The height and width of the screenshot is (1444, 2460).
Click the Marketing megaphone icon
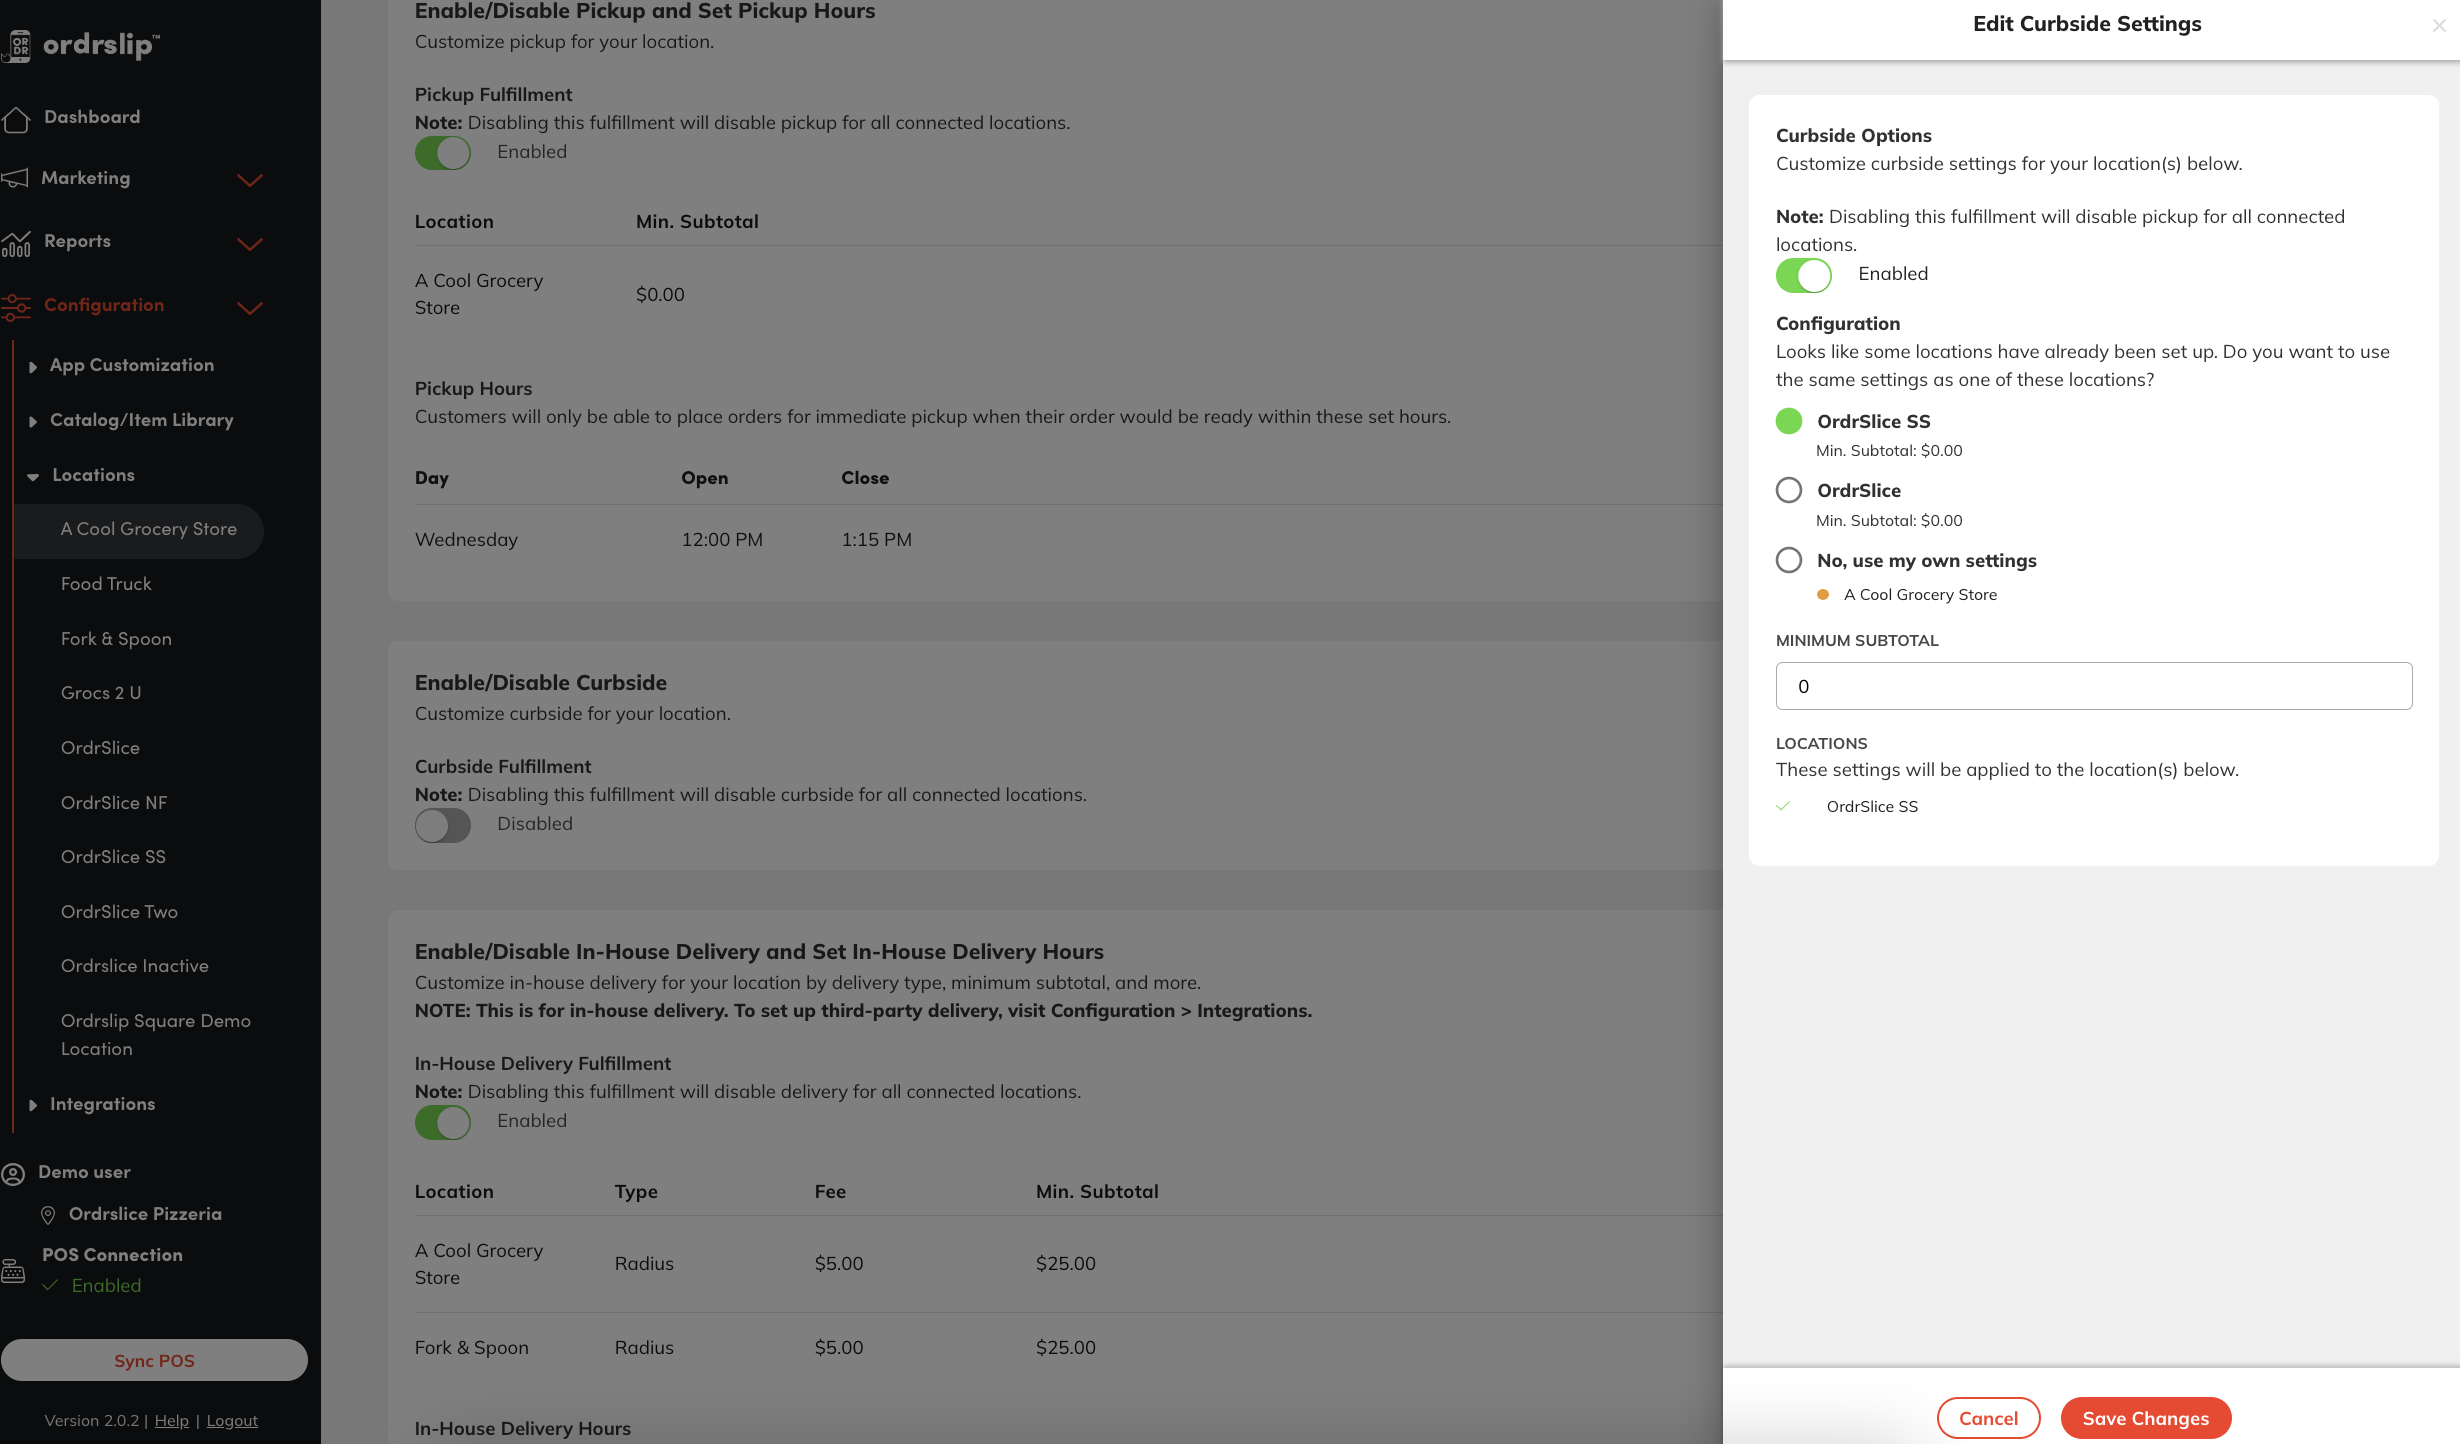15,178
